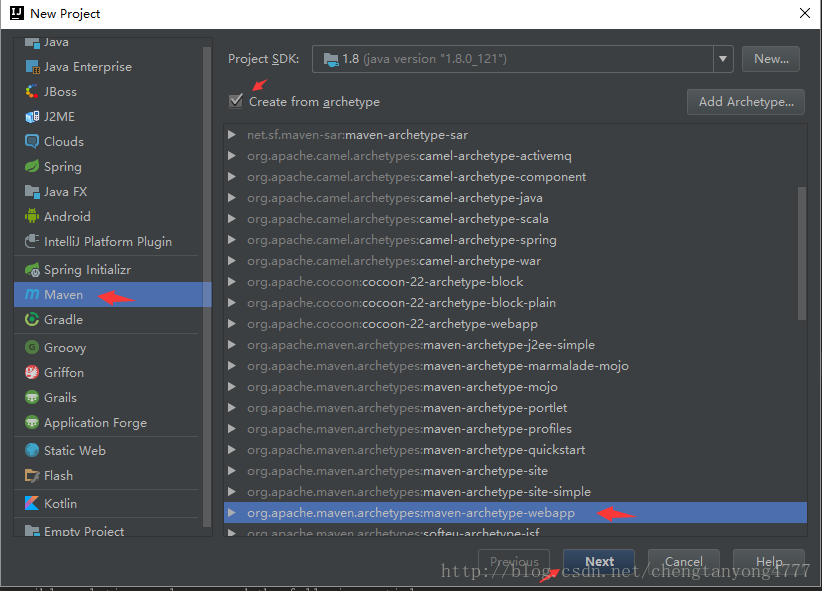Viewport: 822px width, 591px height.
Task: Click the Static Web globe icon
Action: (32, 450)
